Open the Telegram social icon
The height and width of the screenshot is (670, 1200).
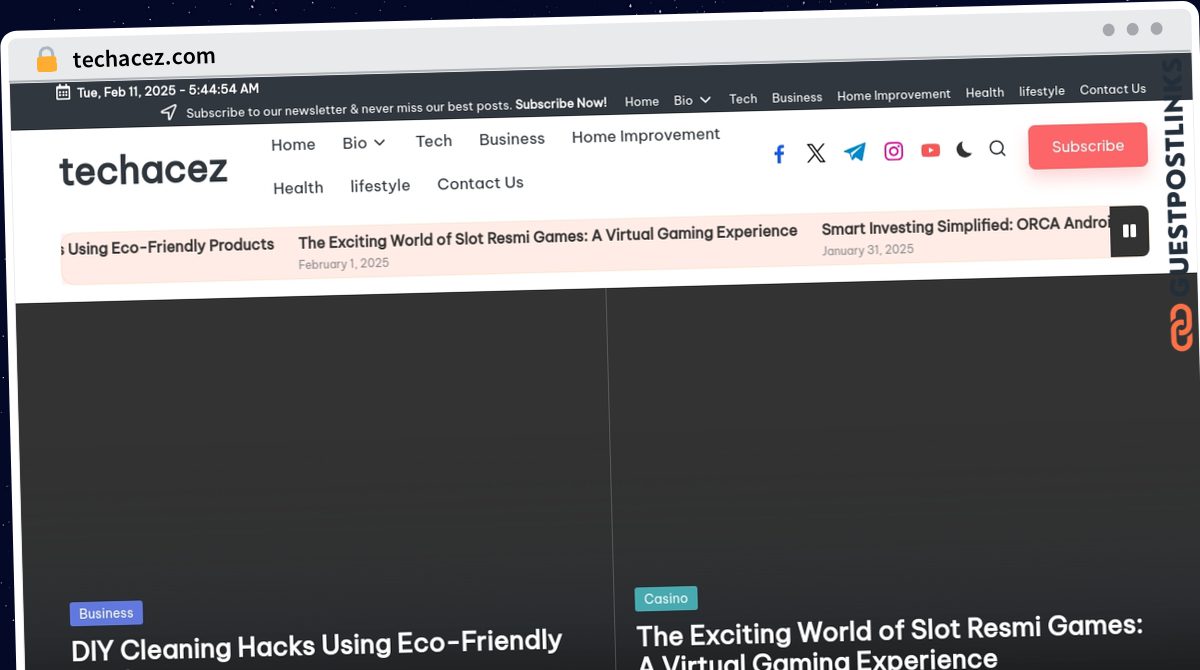[x=855, y=152]
